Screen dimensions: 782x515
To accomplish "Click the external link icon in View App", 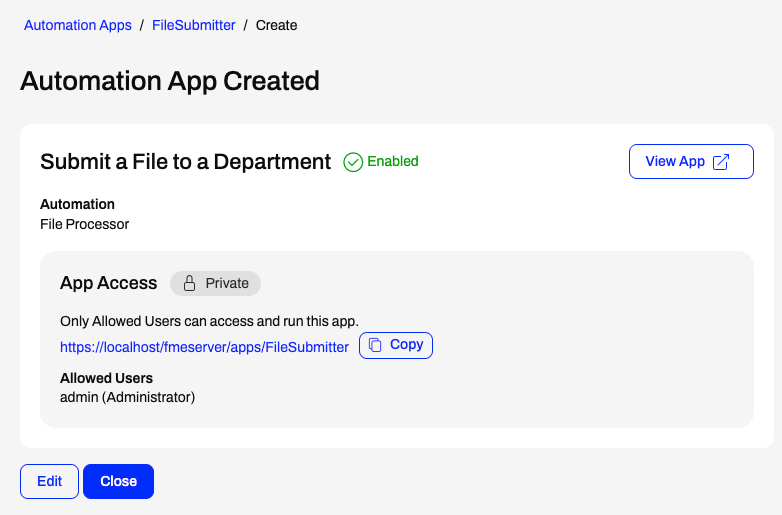I will click(x=721, y=162).
